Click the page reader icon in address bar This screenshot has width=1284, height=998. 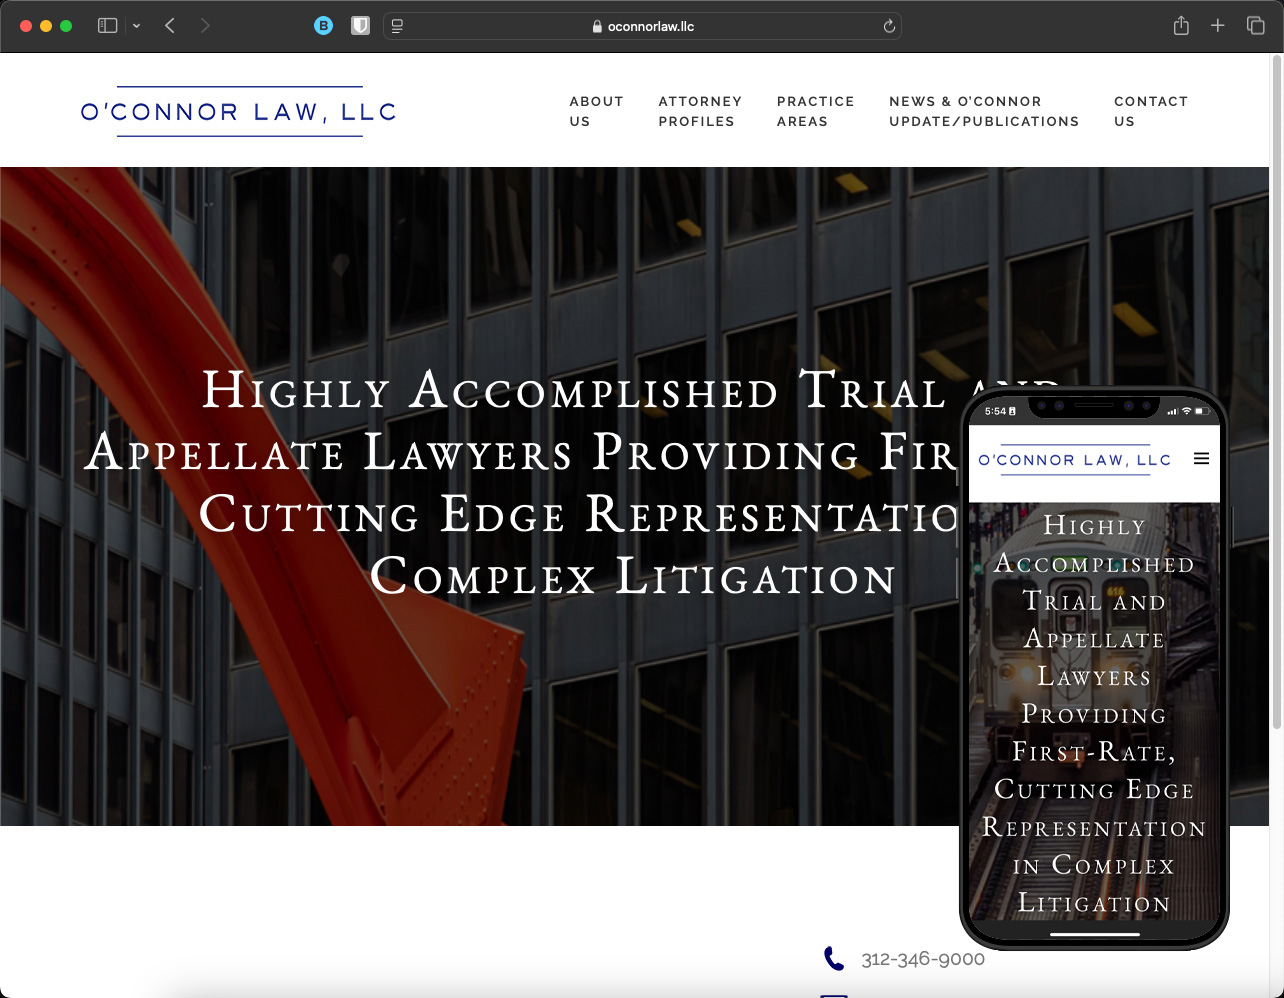[x=398, y=26]
